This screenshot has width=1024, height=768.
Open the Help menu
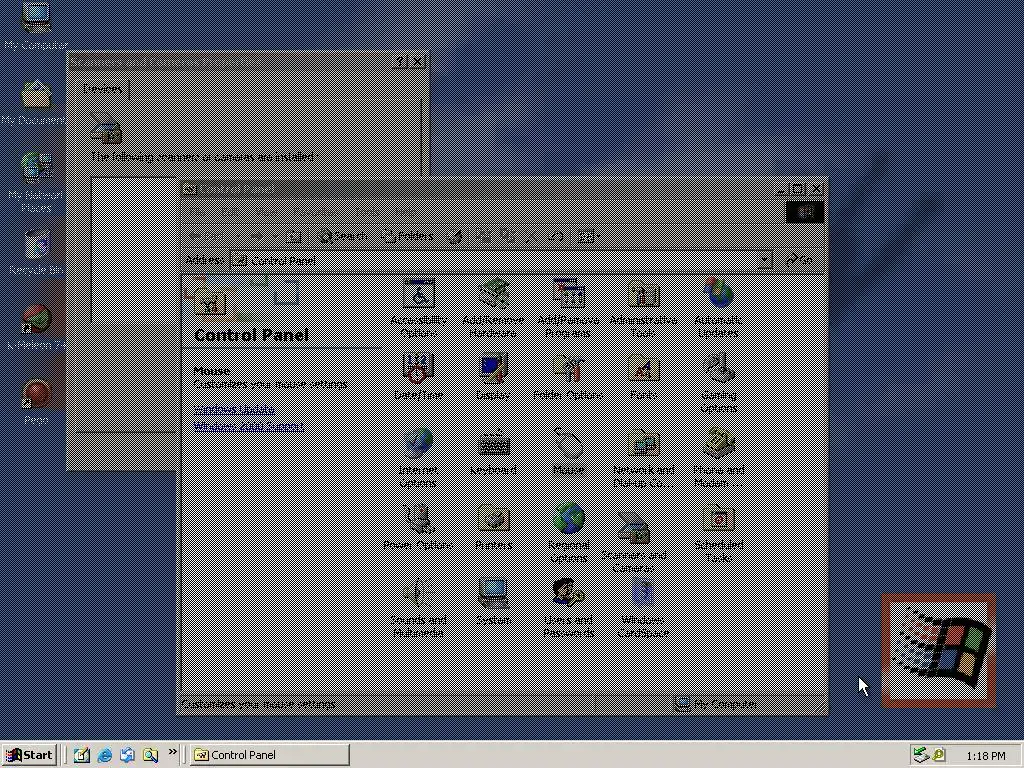[405, 212]
